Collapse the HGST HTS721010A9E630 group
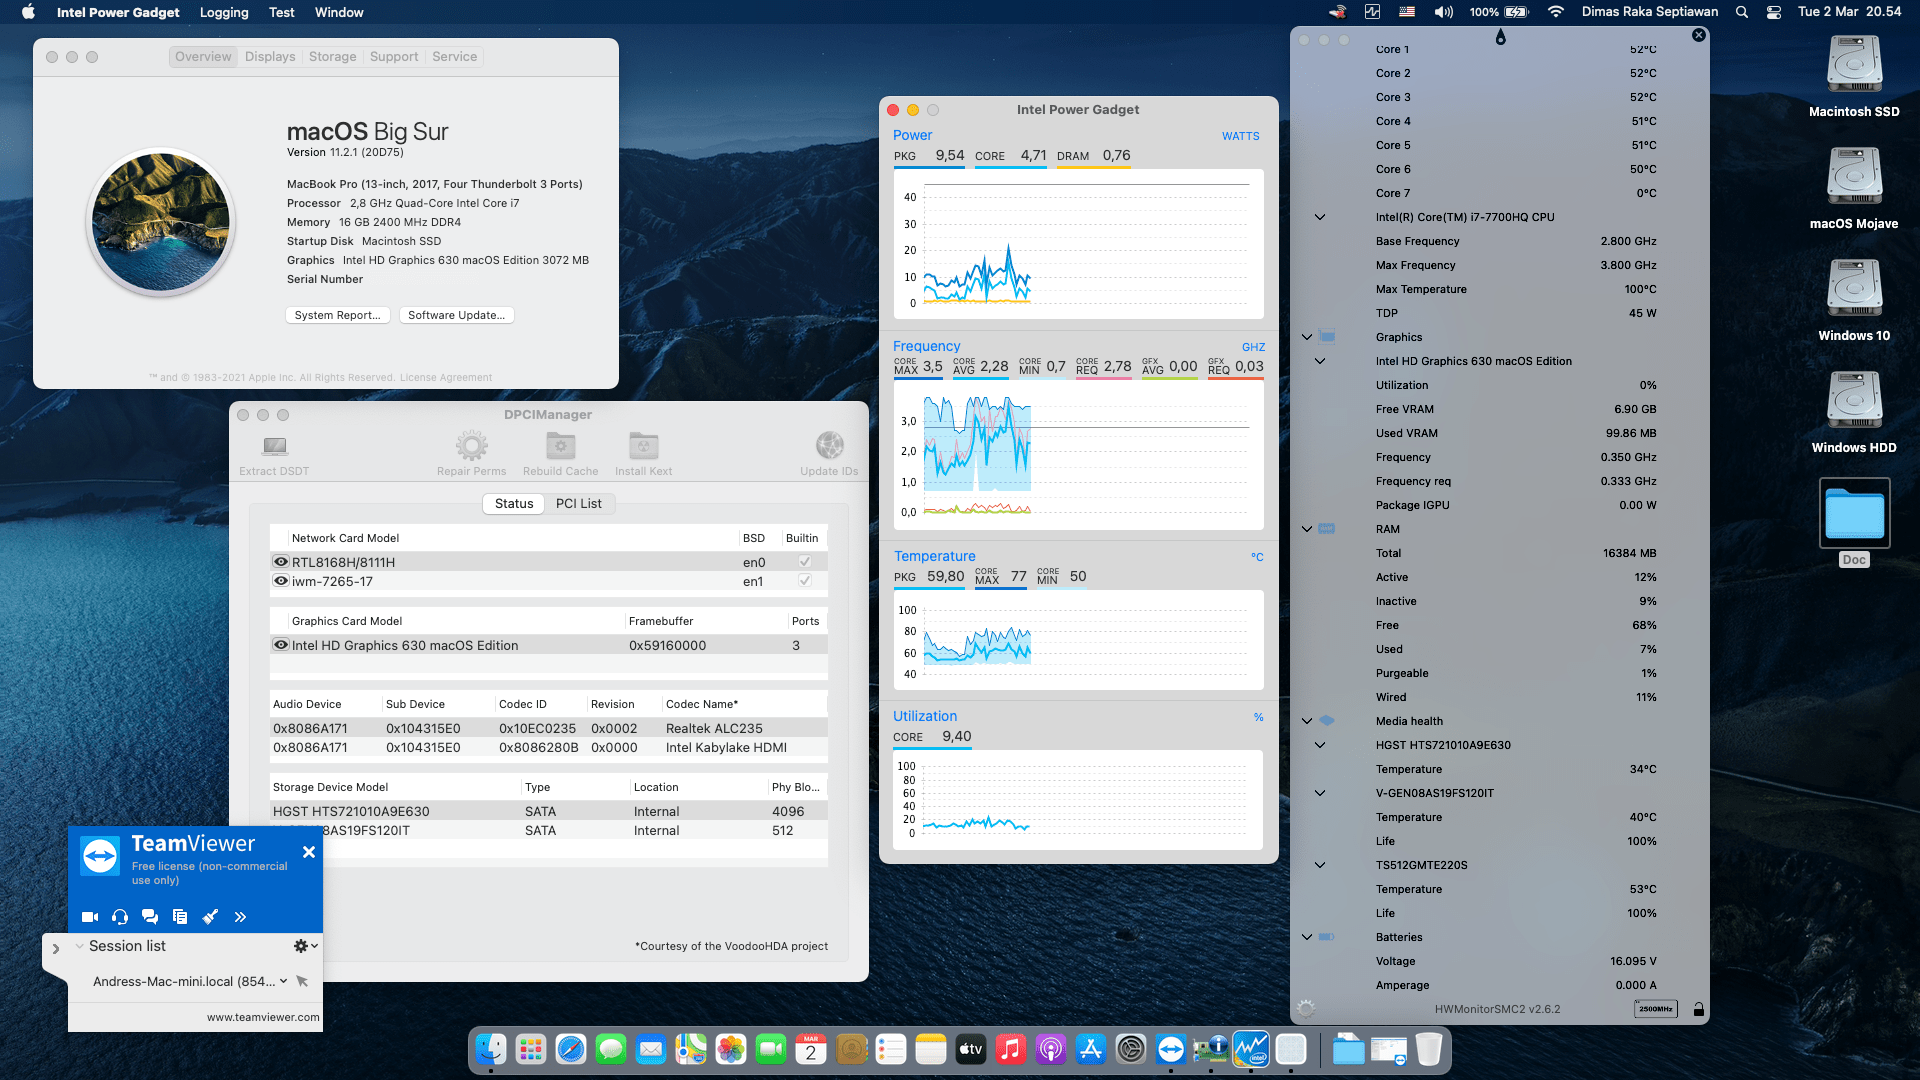Image resolution: width=1920 pixels, height=1080 pixels. [x=1320, y=745]
